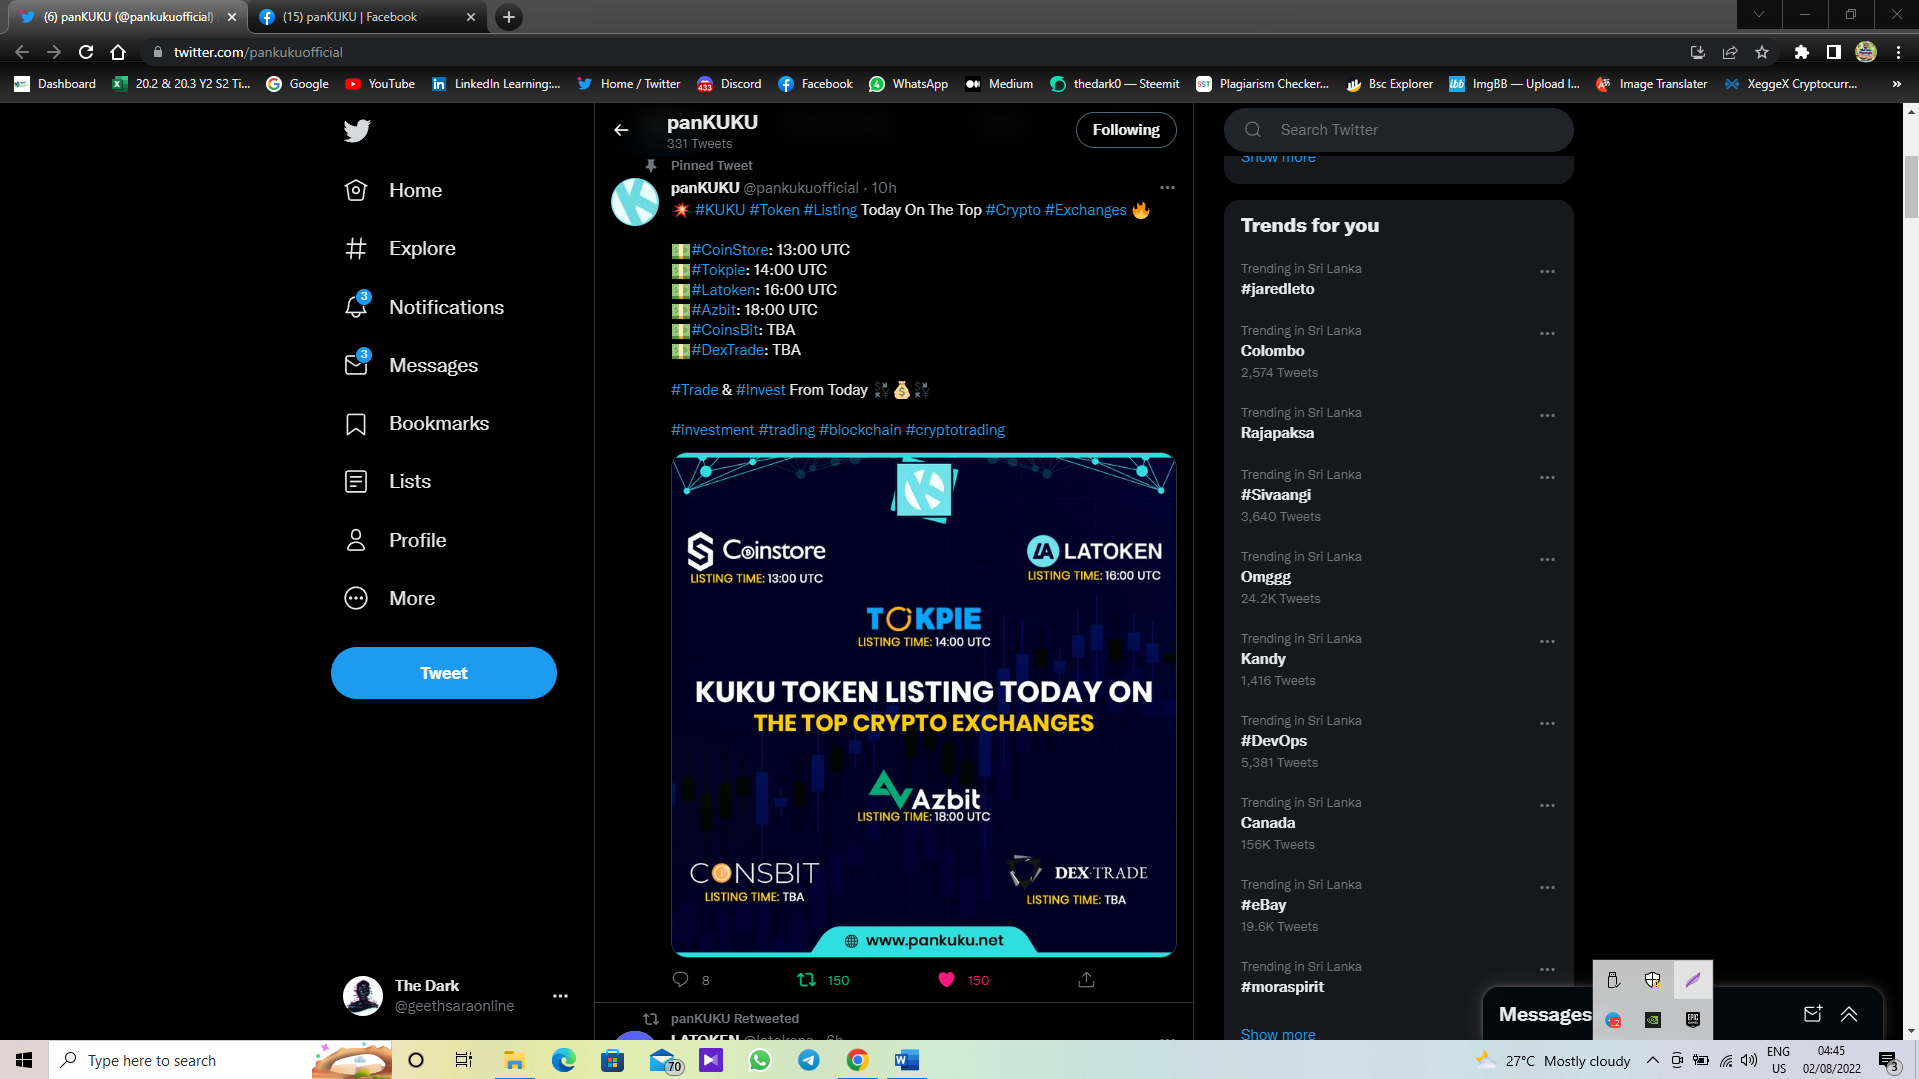The image size is (1919, 1079).
Task: Open the Canada trend
Action: (x=1268, y=823)
